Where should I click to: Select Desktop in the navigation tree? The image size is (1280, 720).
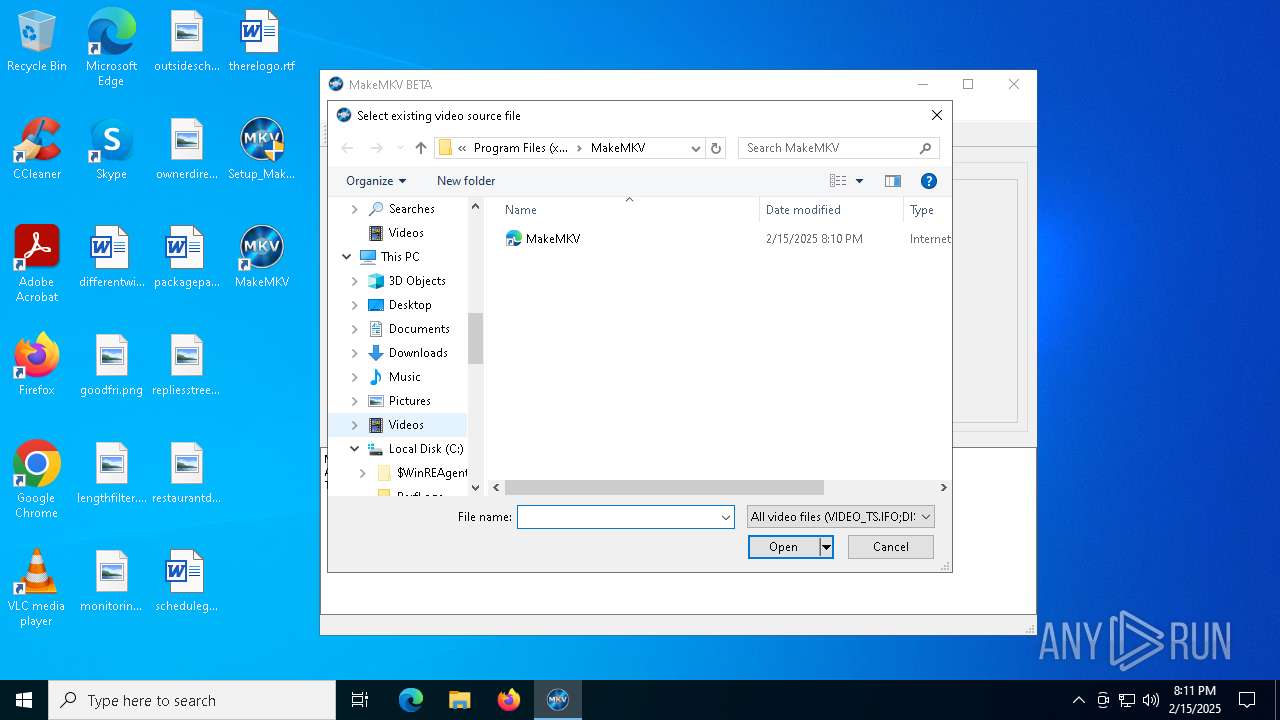click(410, 305)
